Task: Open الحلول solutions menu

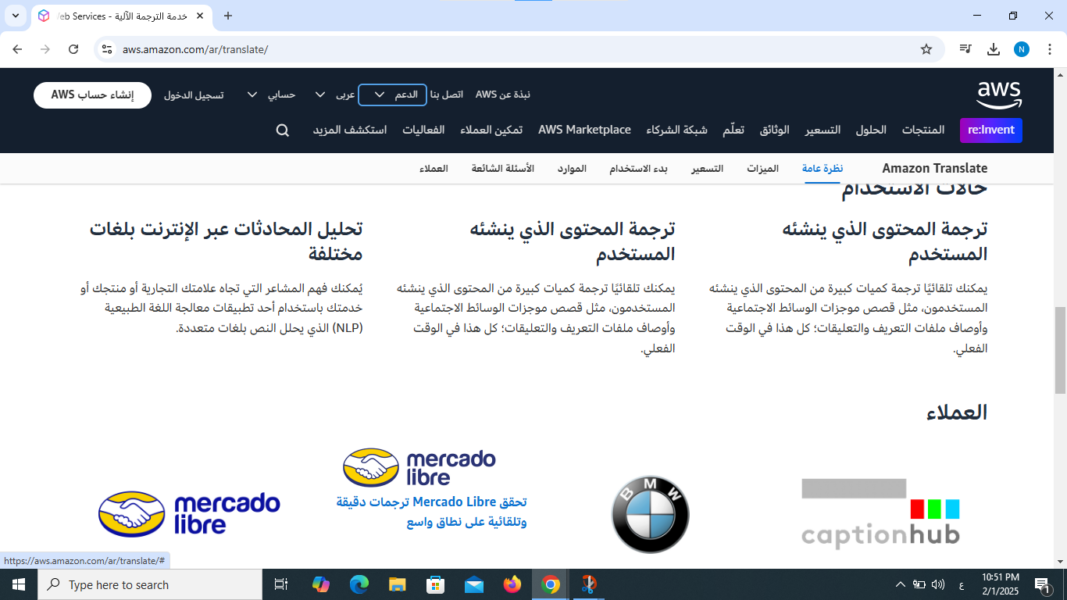Action: pyautogui.click(x=871, y=130)
